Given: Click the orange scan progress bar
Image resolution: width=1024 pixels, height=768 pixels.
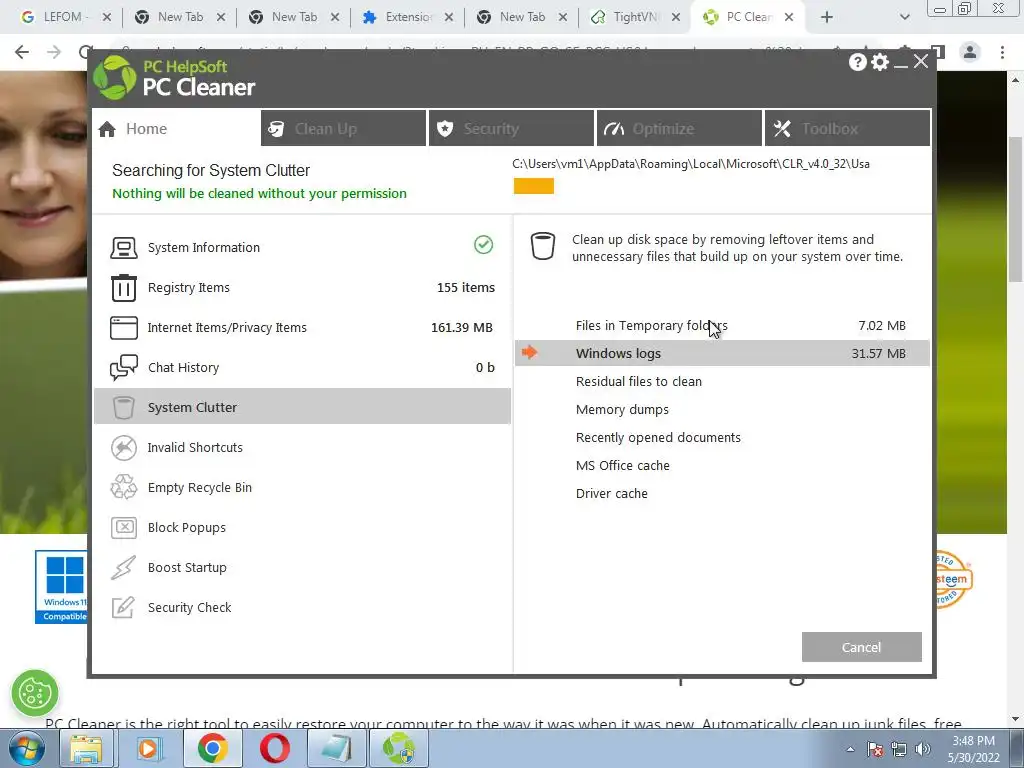Looking at the screenshot, I should click(534, 186).
